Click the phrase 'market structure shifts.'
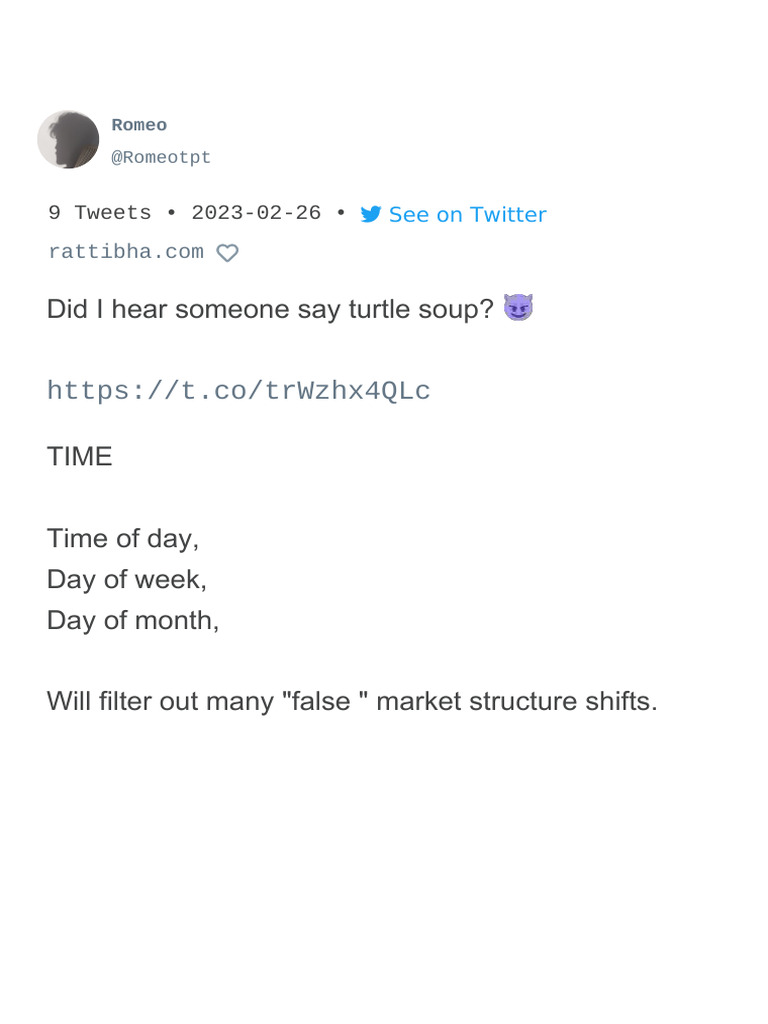Screen dimensions: 768x1024 point(517,701)
